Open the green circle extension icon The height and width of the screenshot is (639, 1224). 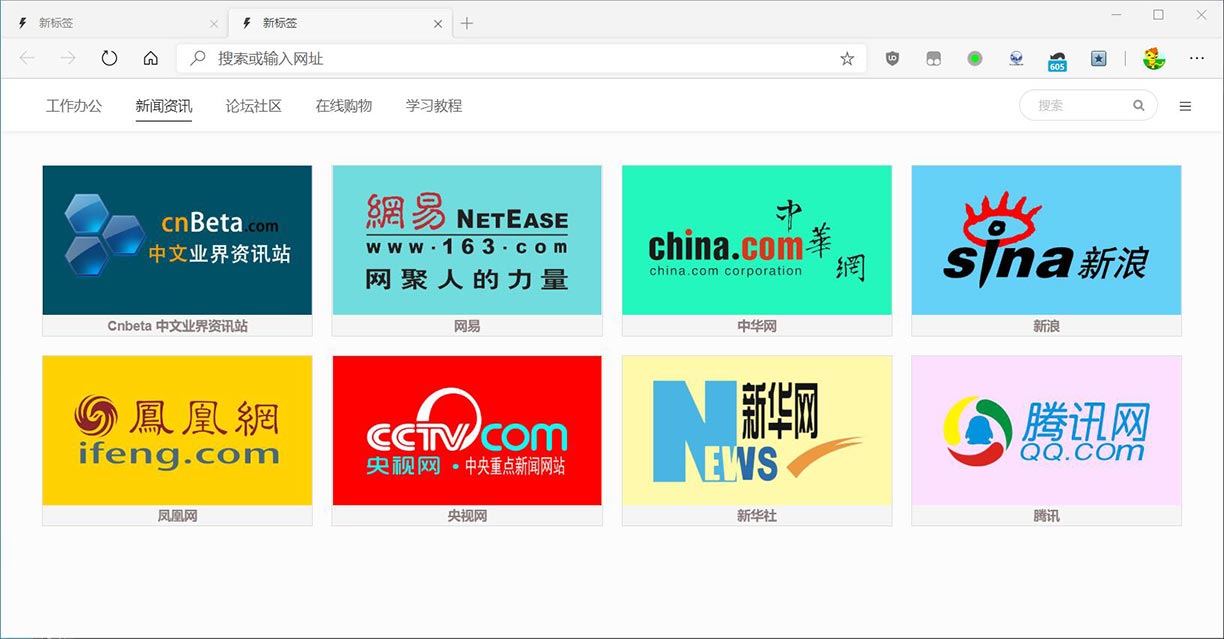coord(975,59)
